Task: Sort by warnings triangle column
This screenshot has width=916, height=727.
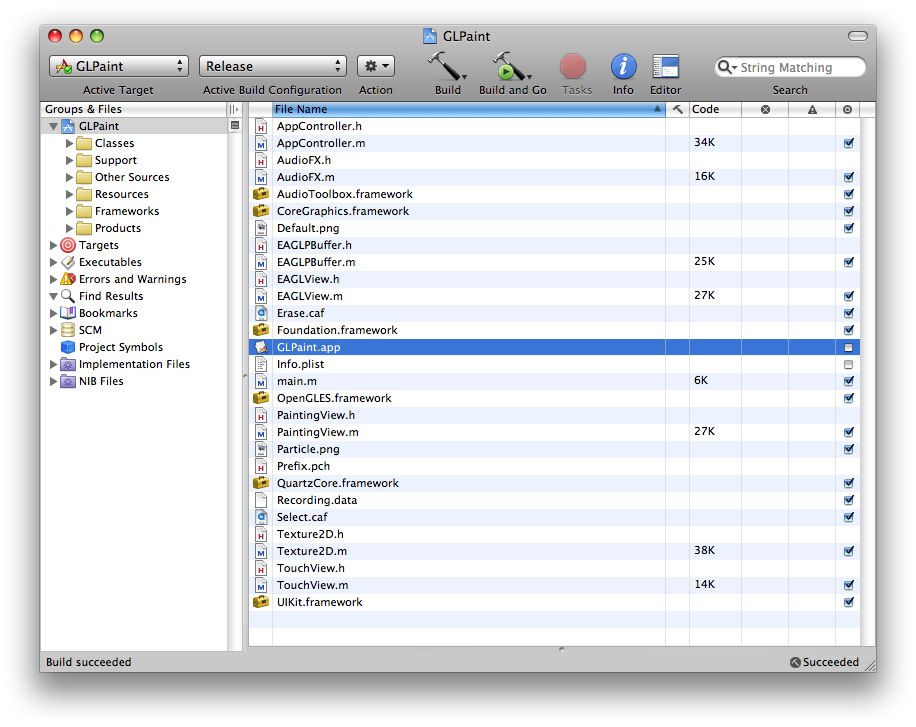Action: pos(812,109)
